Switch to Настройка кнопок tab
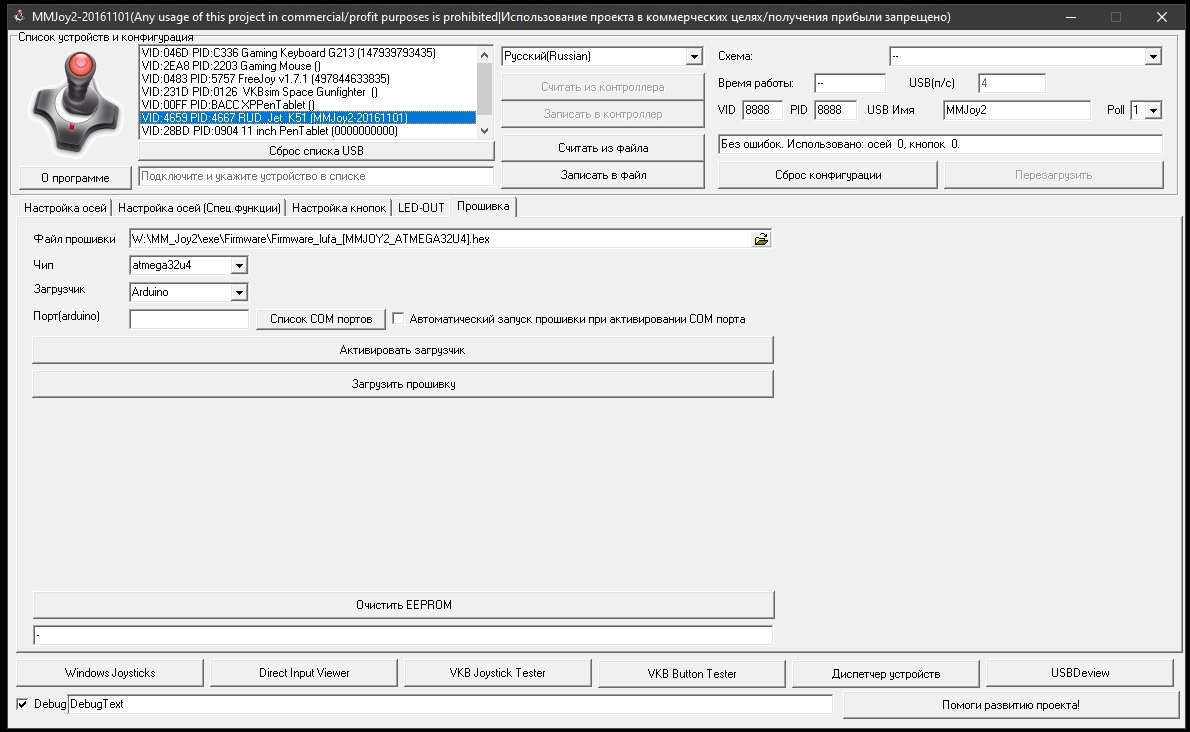 [x=339, y=208]
